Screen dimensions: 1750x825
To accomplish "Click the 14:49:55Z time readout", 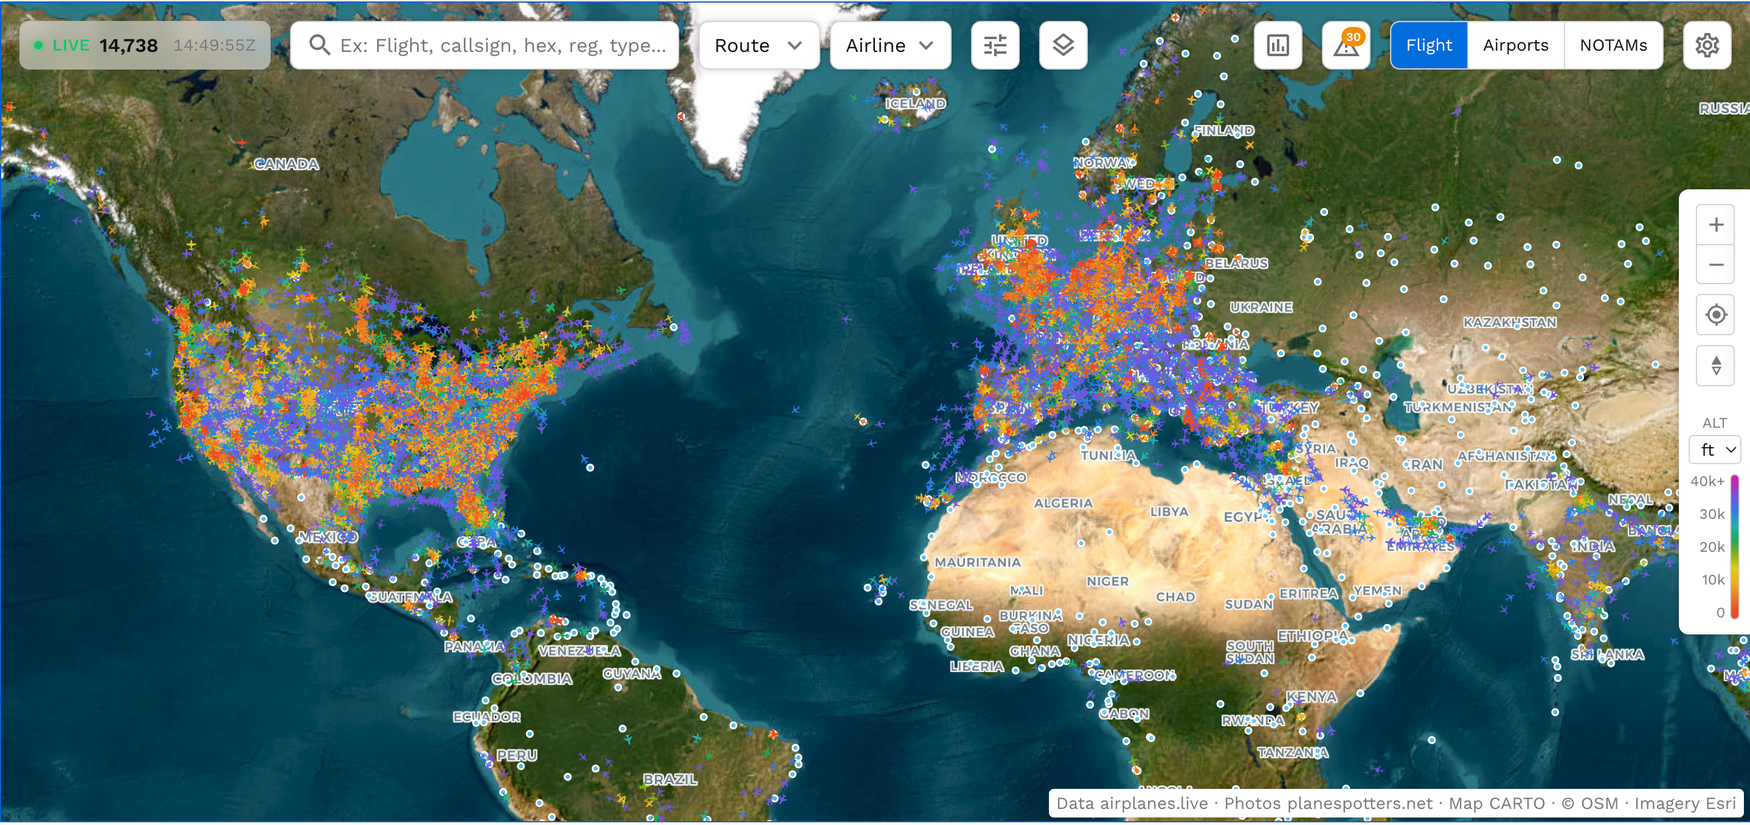I will pyautogui.click(x=214, y=45).
